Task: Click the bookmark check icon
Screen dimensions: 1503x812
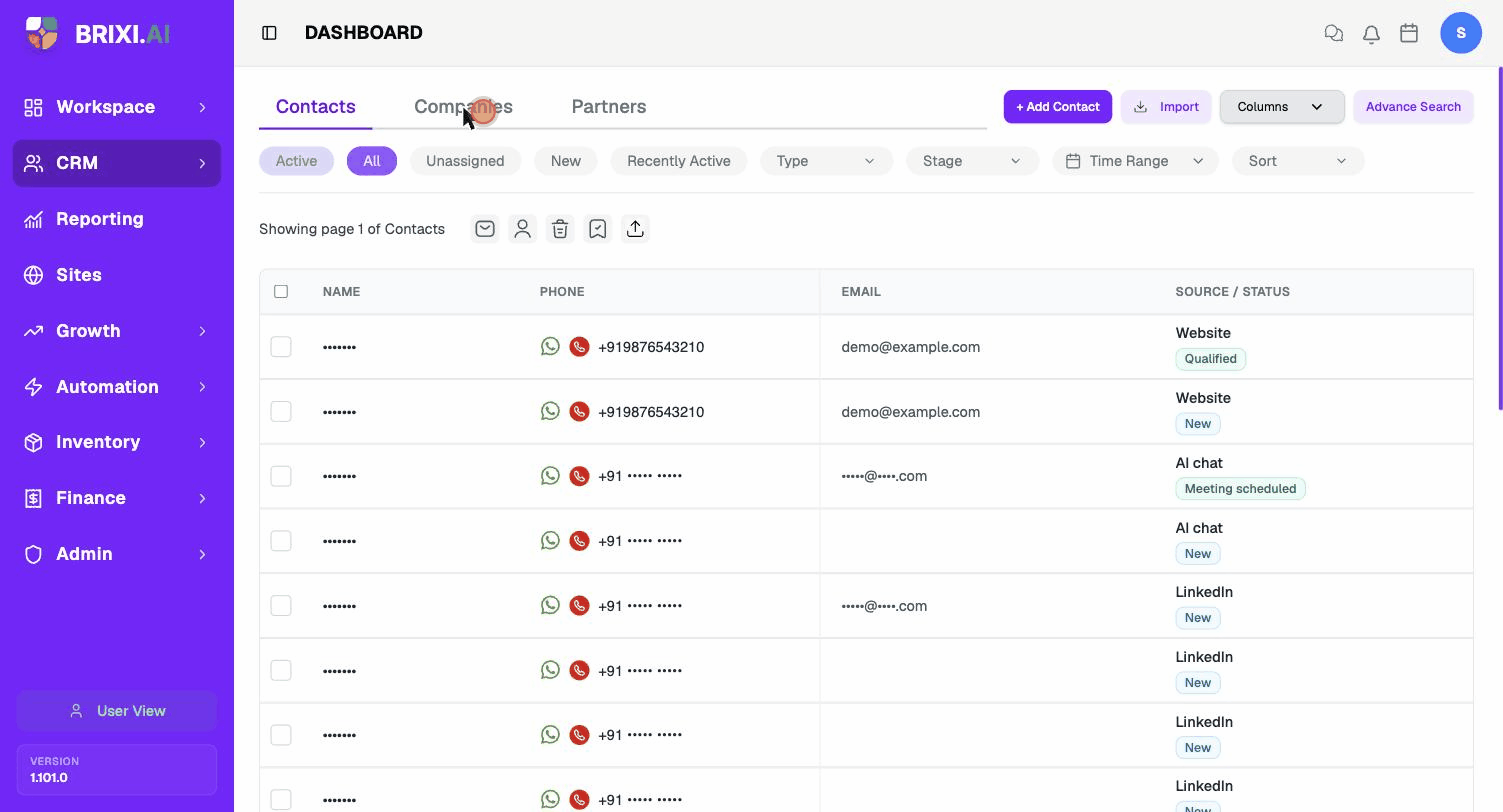Action: click(x=598, y=229)
